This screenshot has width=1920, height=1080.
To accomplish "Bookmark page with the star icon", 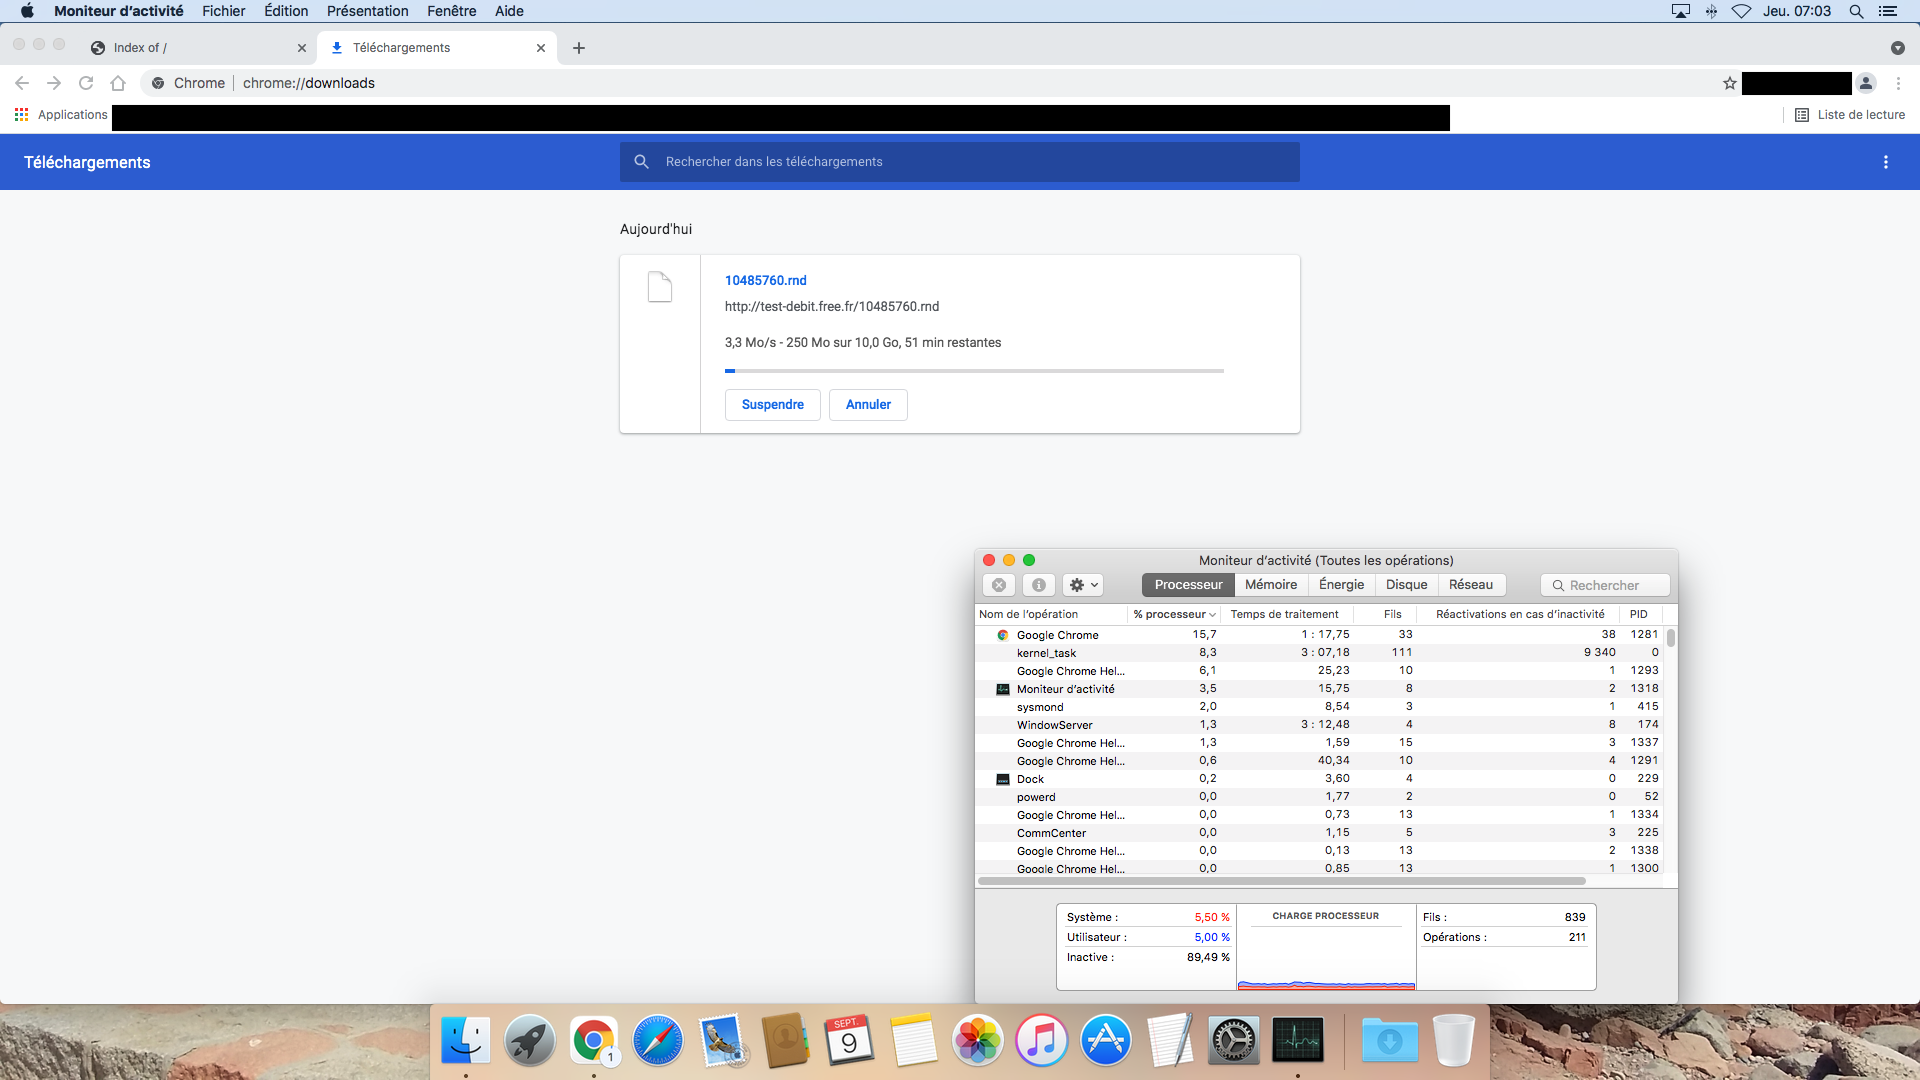I will 1729,83.
